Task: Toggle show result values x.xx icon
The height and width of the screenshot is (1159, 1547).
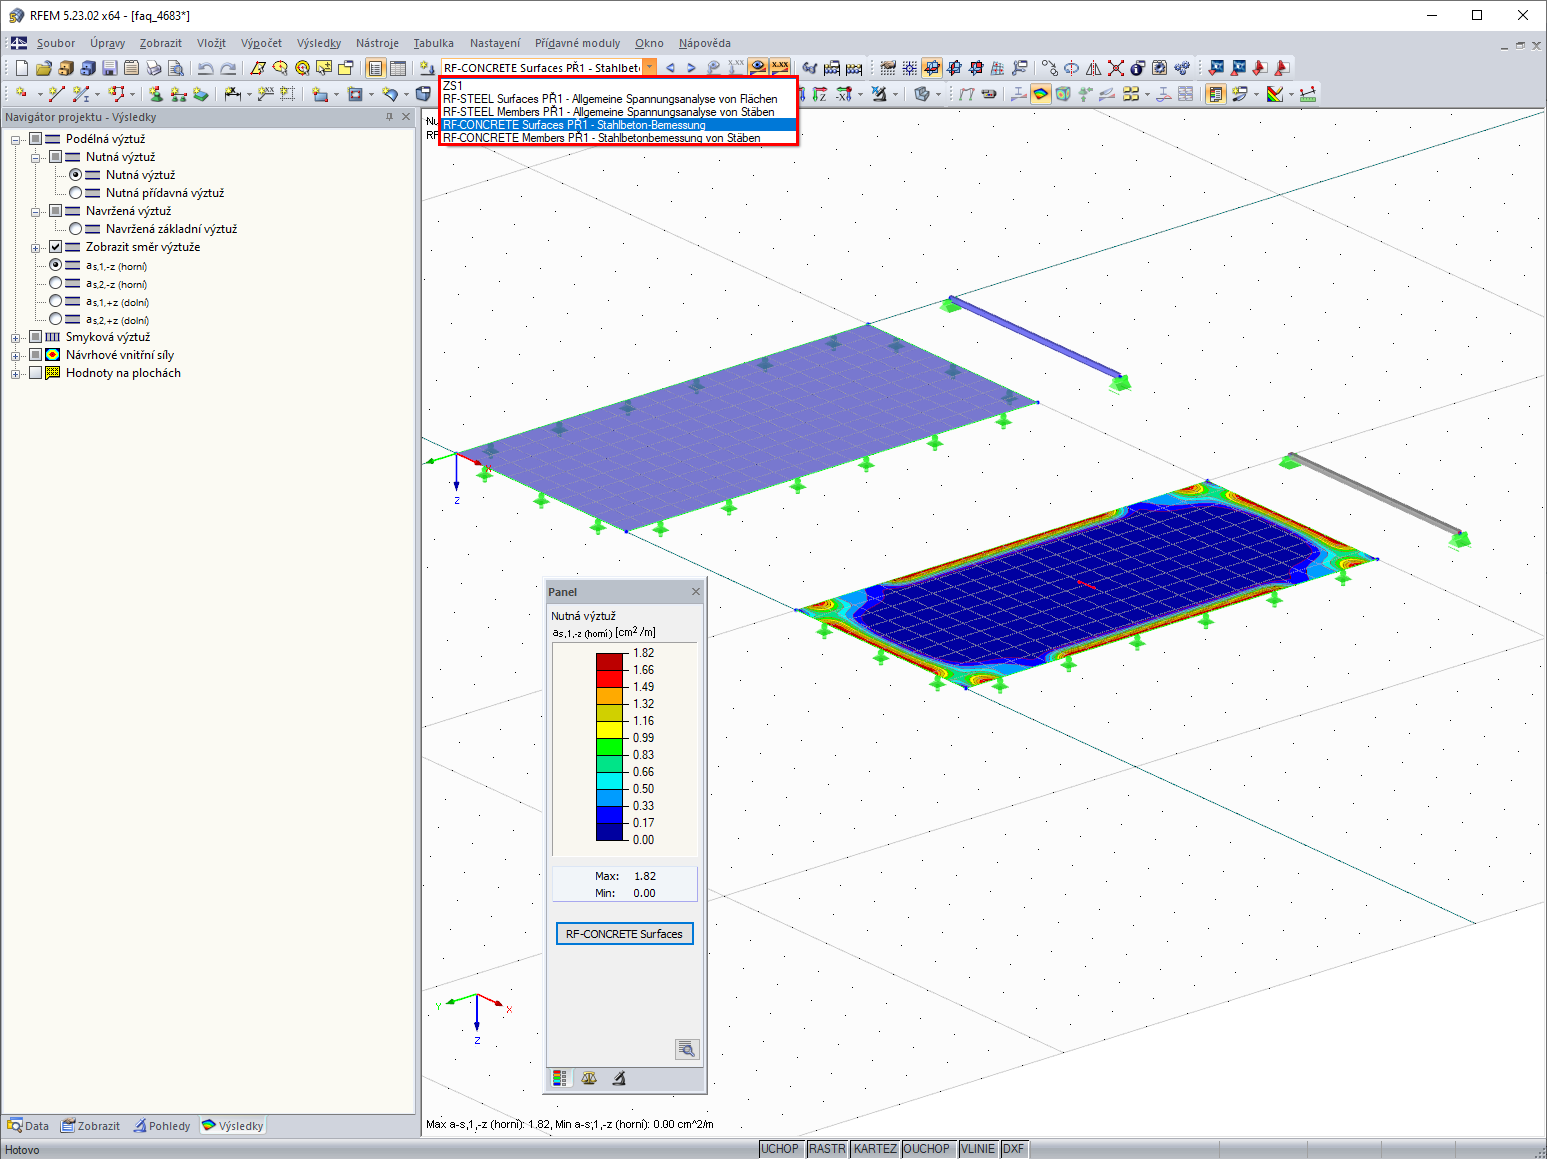Action: pos(780,67)
